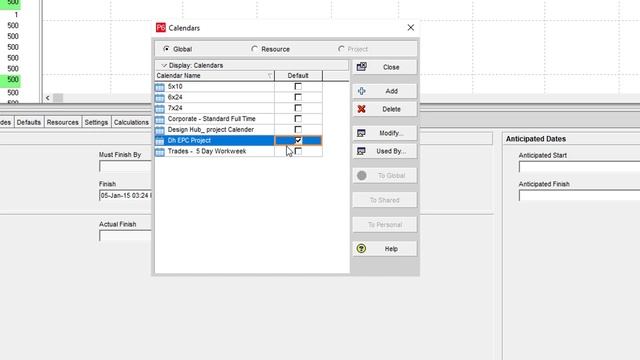
Task: Select the 7x24 calendar row
Action: 238,108
